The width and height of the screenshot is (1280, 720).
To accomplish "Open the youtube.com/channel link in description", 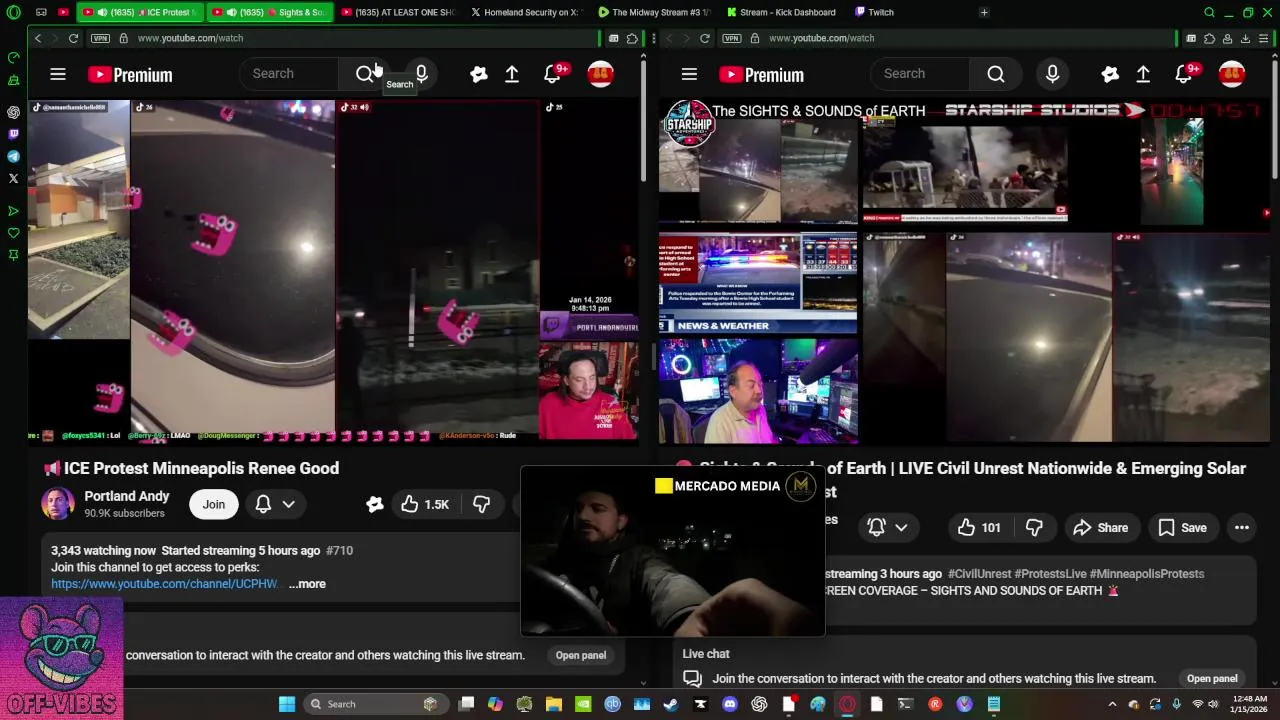I will point(165,584).
